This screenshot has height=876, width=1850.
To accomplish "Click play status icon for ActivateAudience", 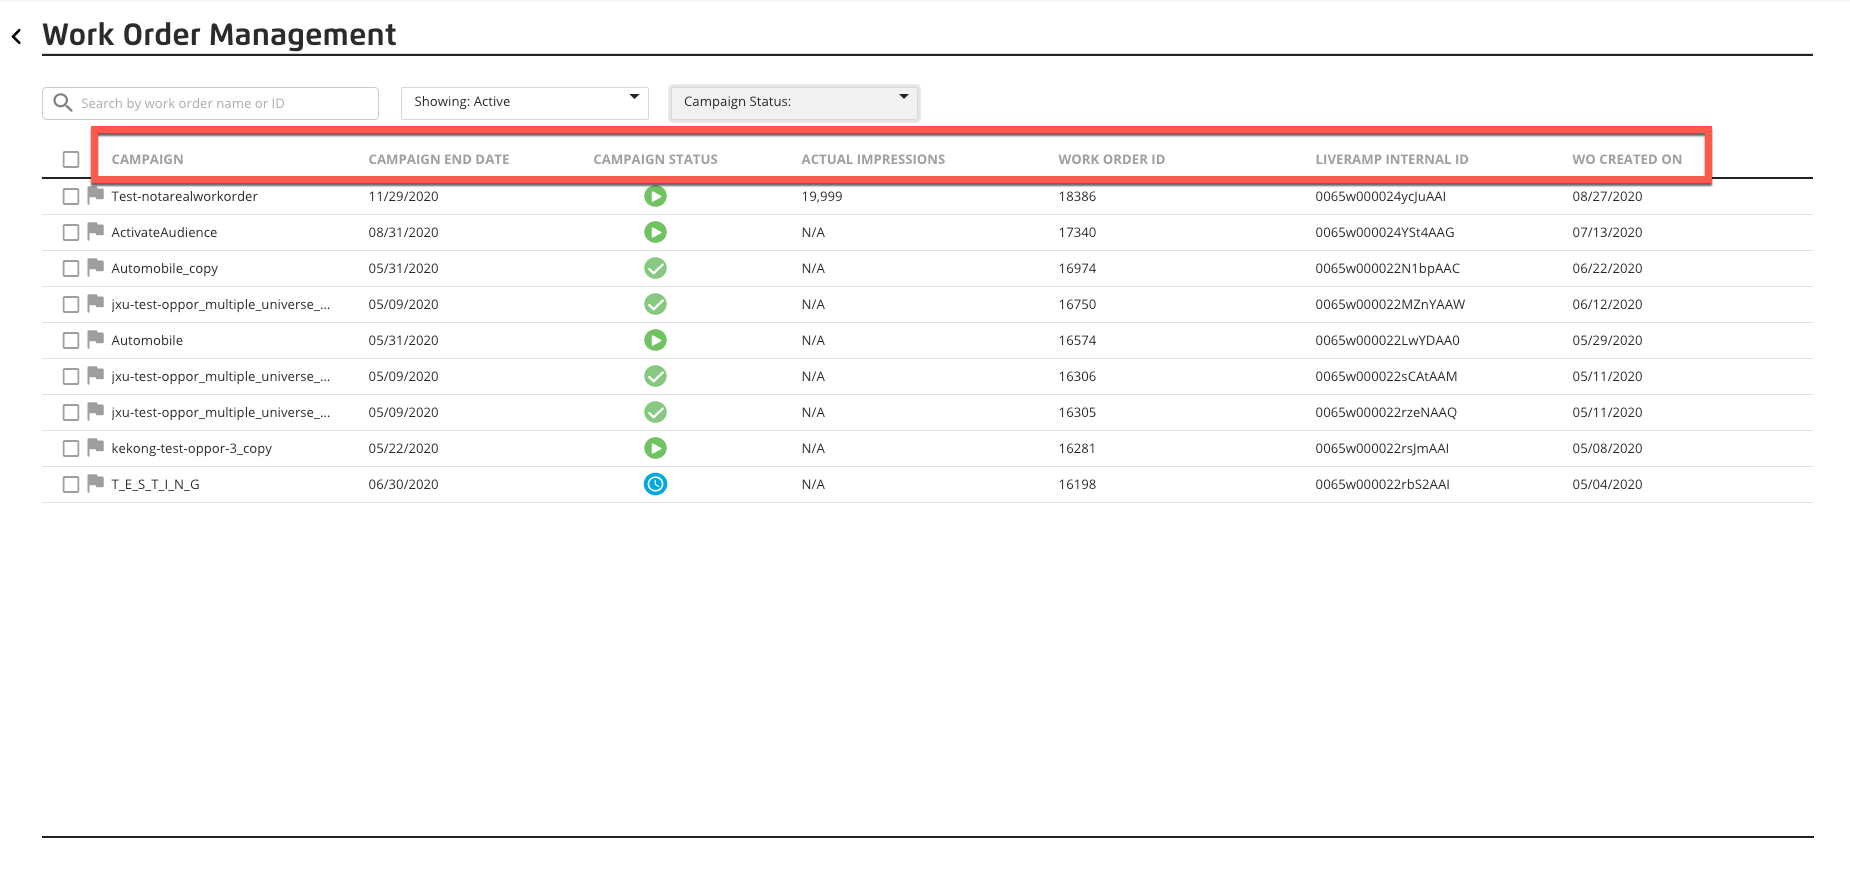I will pos(655,232).
